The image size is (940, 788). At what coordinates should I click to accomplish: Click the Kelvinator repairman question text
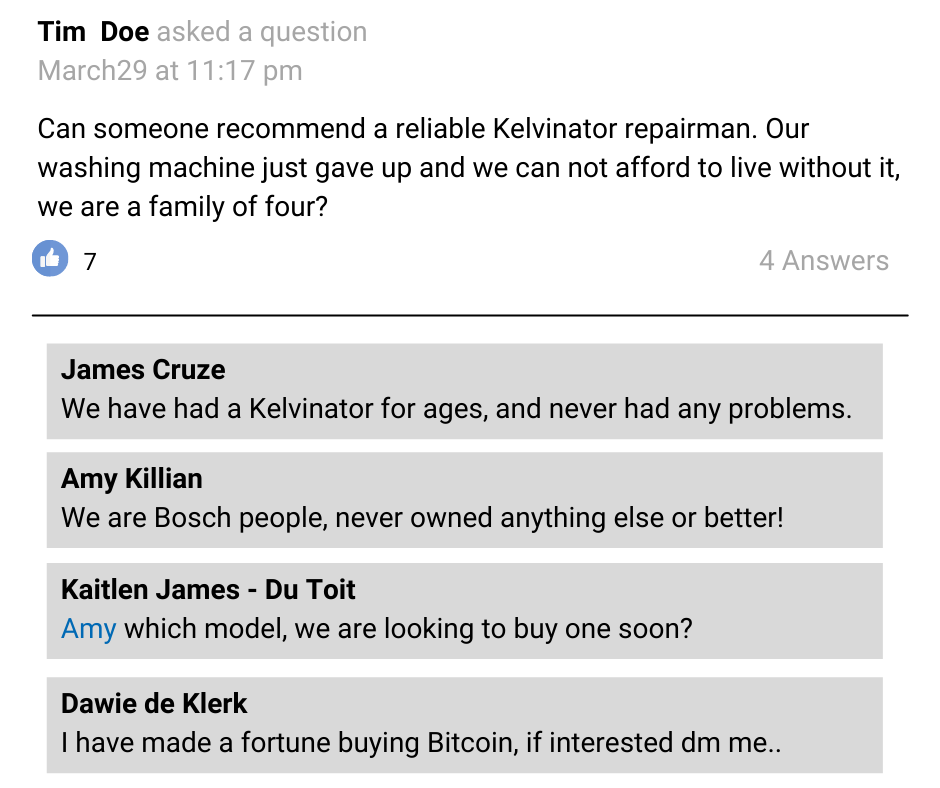[x=469, y=168]
